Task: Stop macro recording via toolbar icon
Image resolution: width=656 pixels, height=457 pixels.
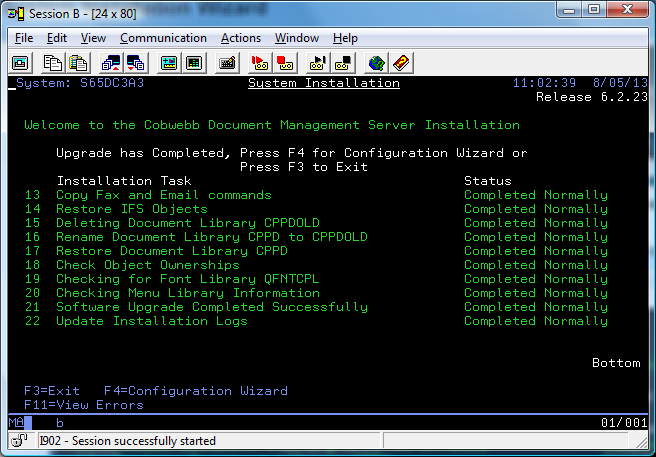Action: point(285,63)
